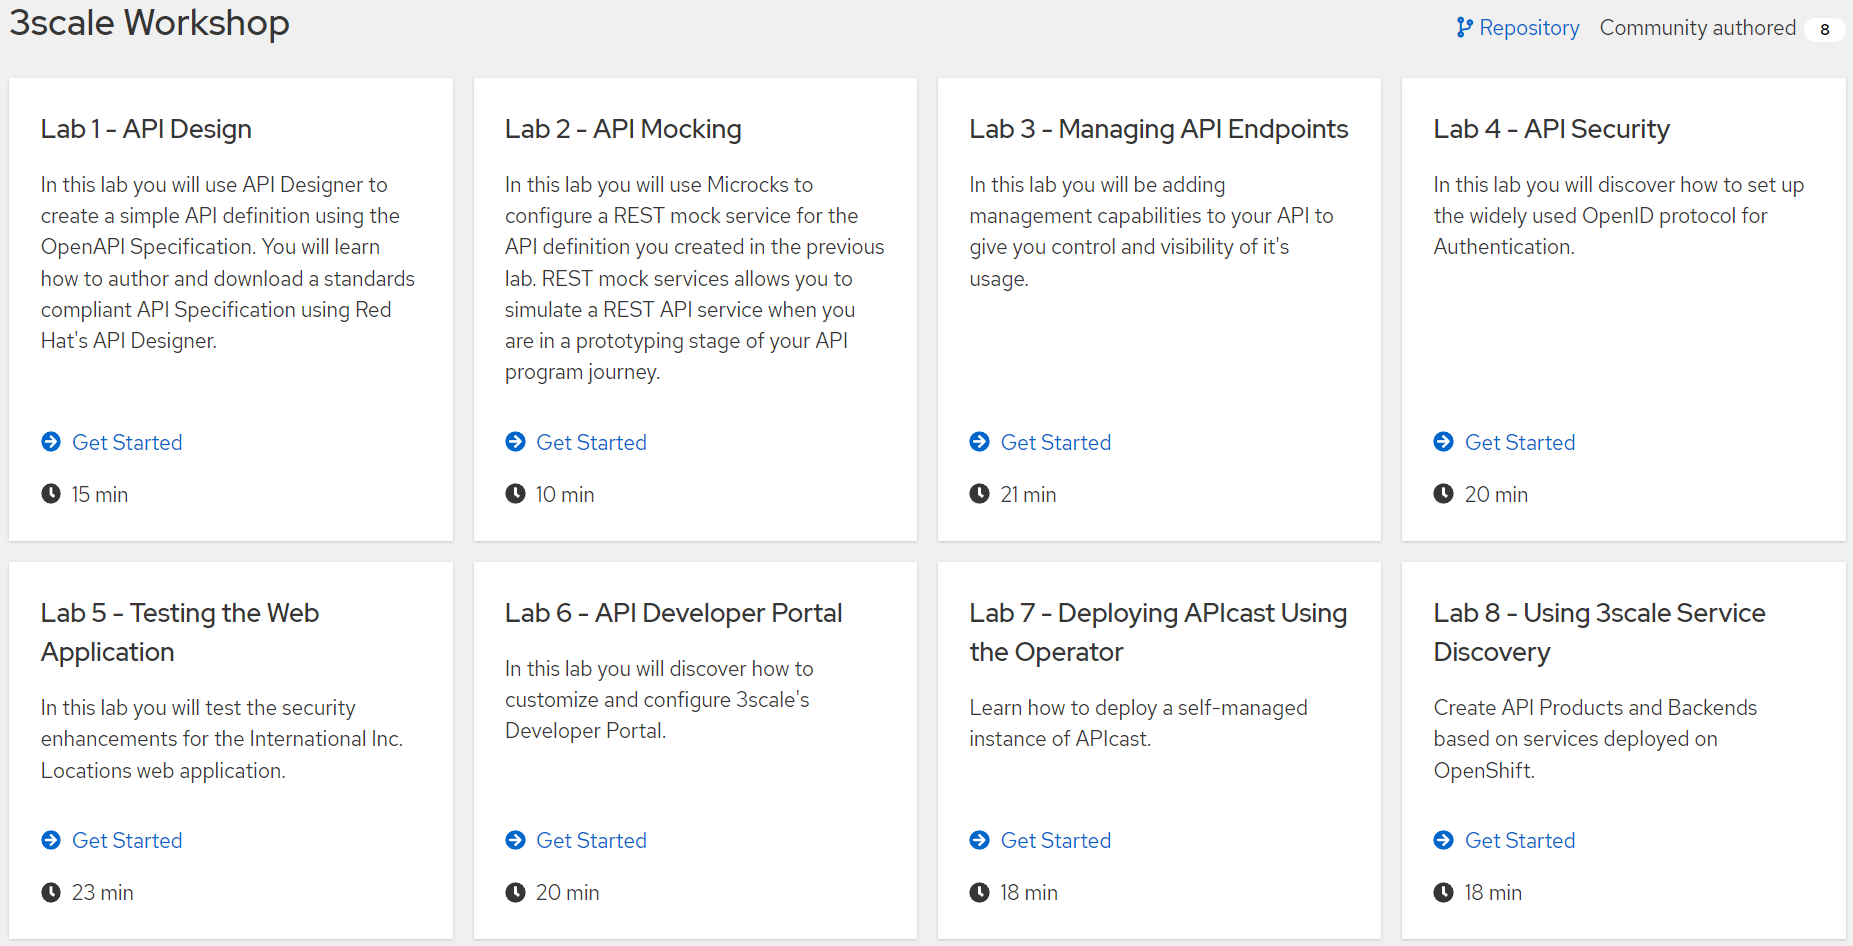1853x946 pixels.
Task: Click the 18 min text in Lab 7 card
Action: pos(1029,892)
